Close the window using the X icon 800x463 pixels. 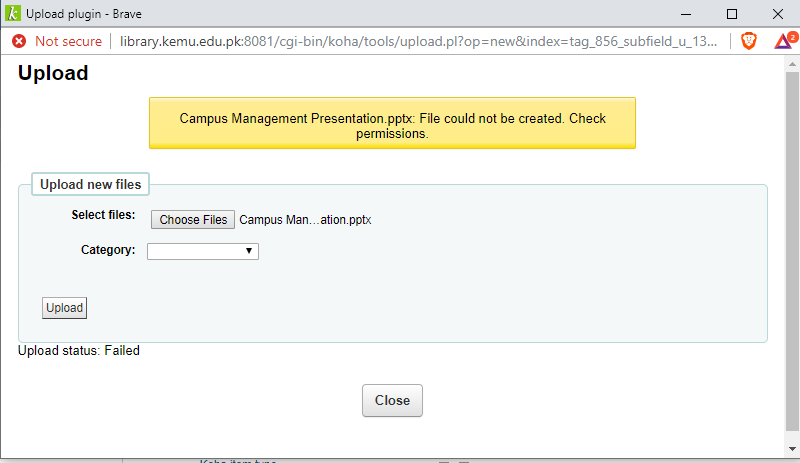point(778,14)
